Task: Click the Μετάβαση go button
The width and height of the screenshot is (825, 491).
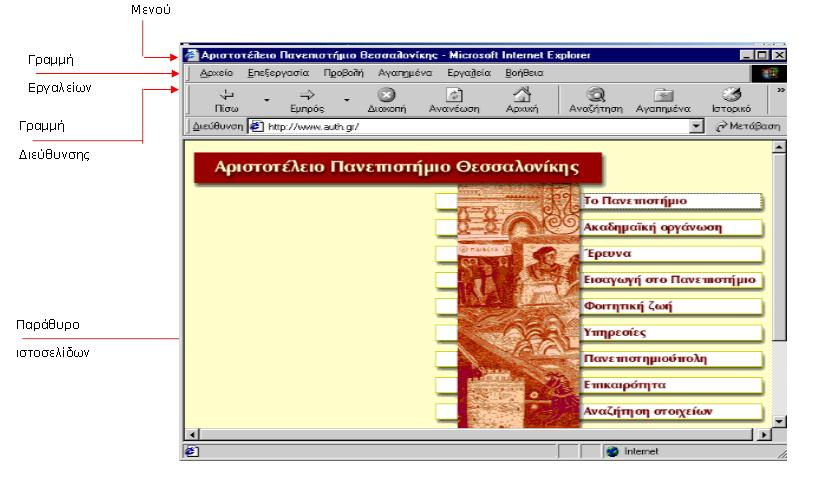Action: point(748,126)
